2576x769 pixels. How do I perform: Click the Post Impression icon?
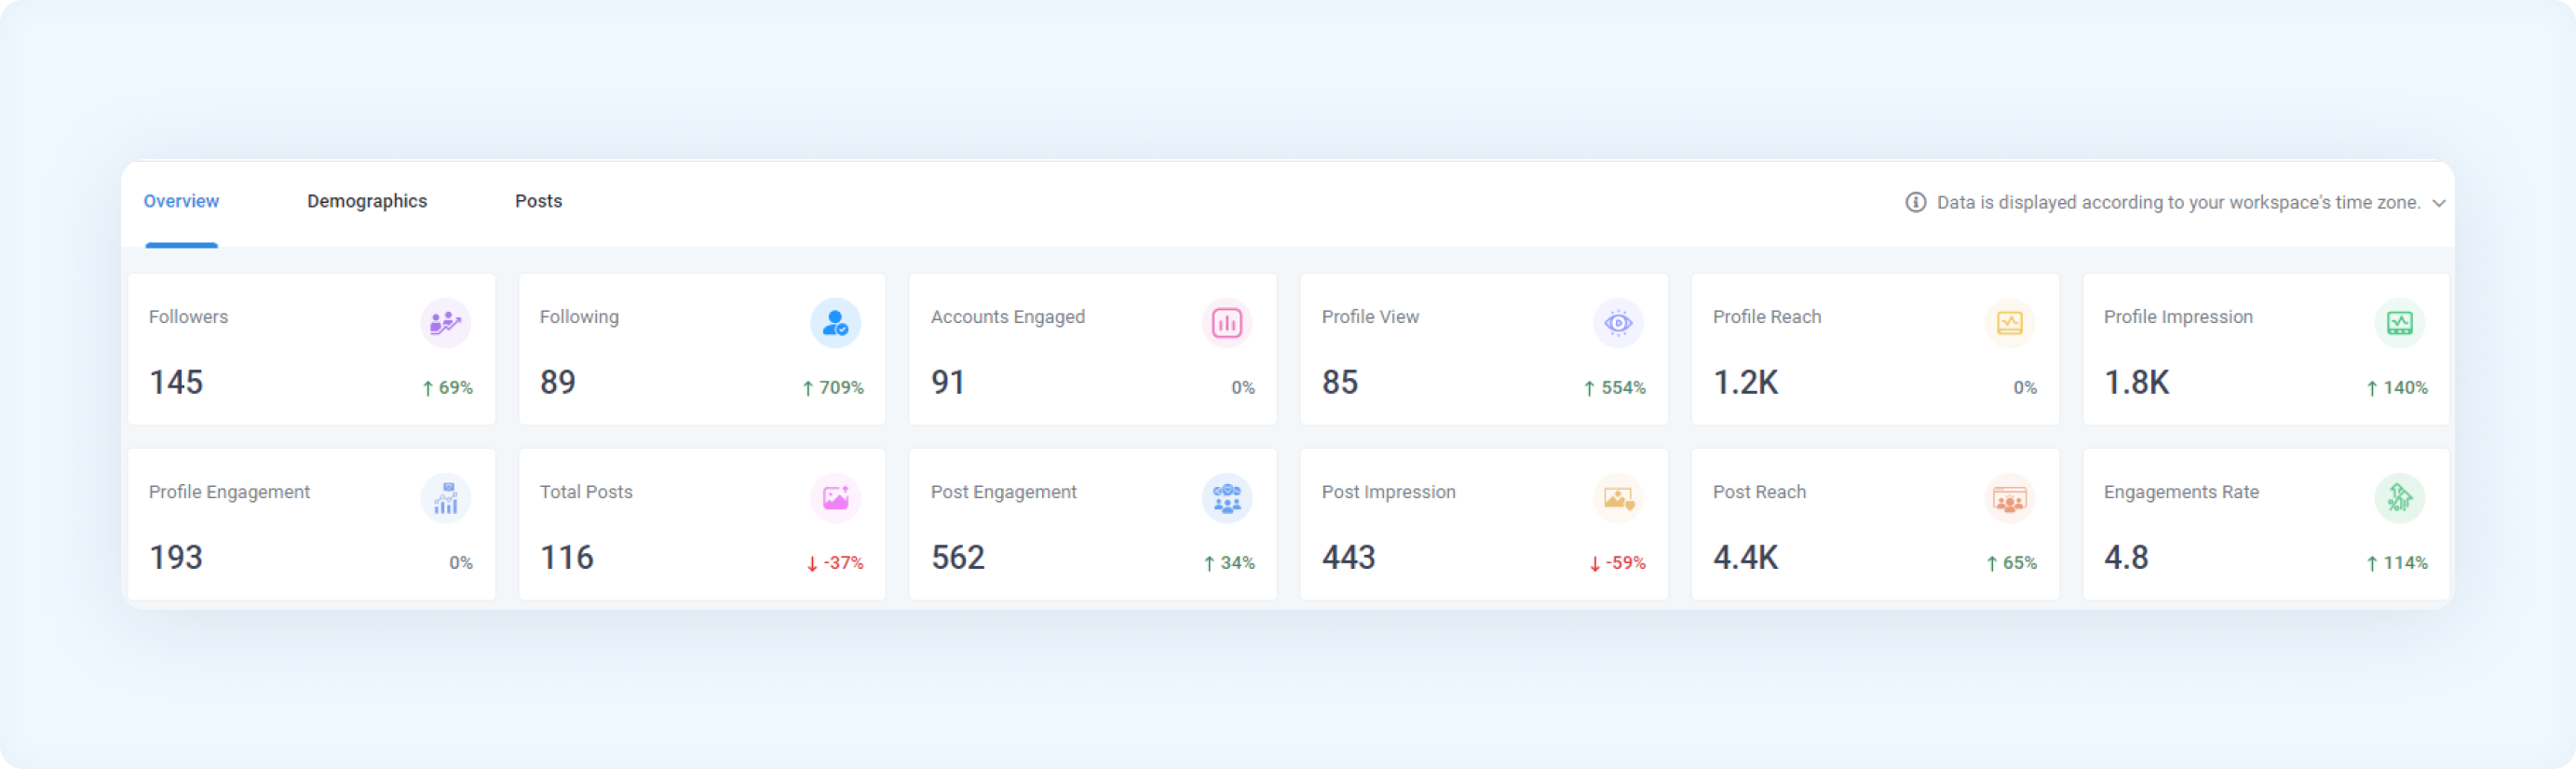[1617, 498]
